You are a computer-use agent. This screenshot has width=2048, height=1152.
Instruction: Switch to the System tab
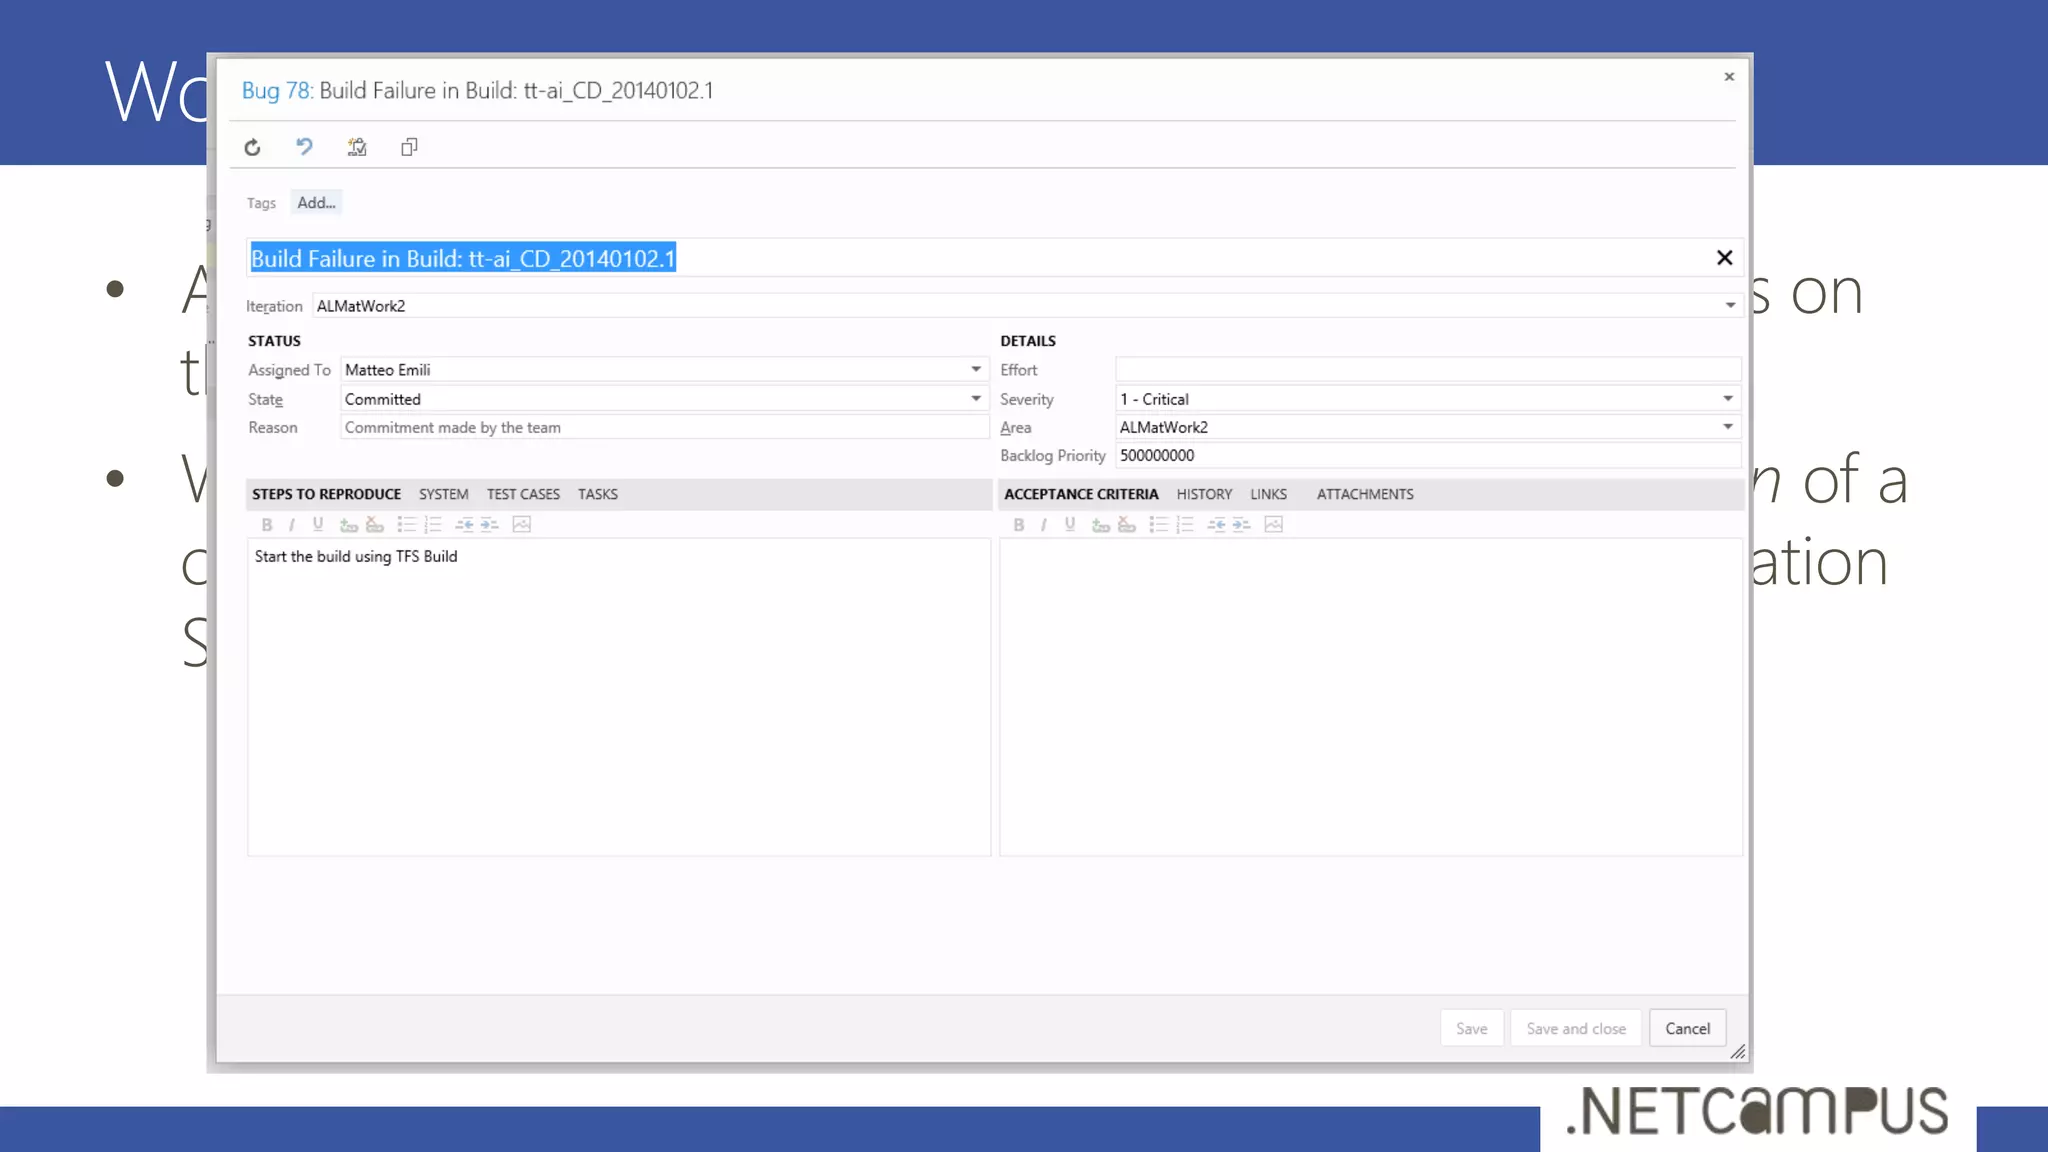click(443, 494)
